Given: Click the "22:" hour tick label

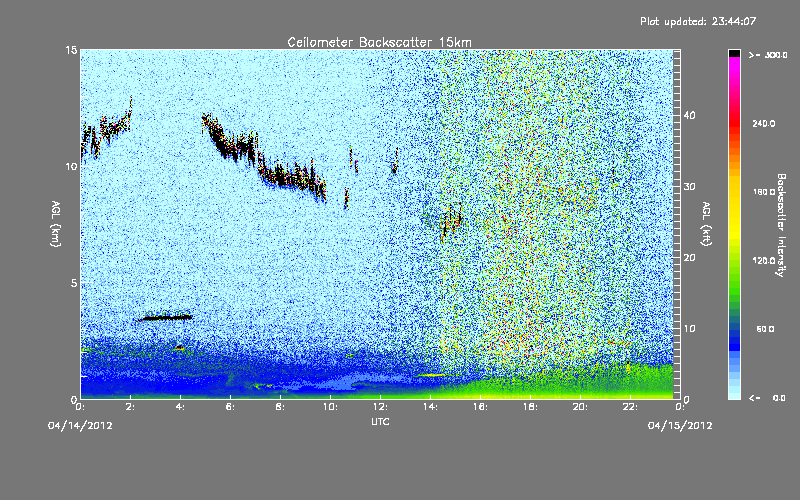Looking at the screenshot, I should pyautogui.click(x=630, y=407).
